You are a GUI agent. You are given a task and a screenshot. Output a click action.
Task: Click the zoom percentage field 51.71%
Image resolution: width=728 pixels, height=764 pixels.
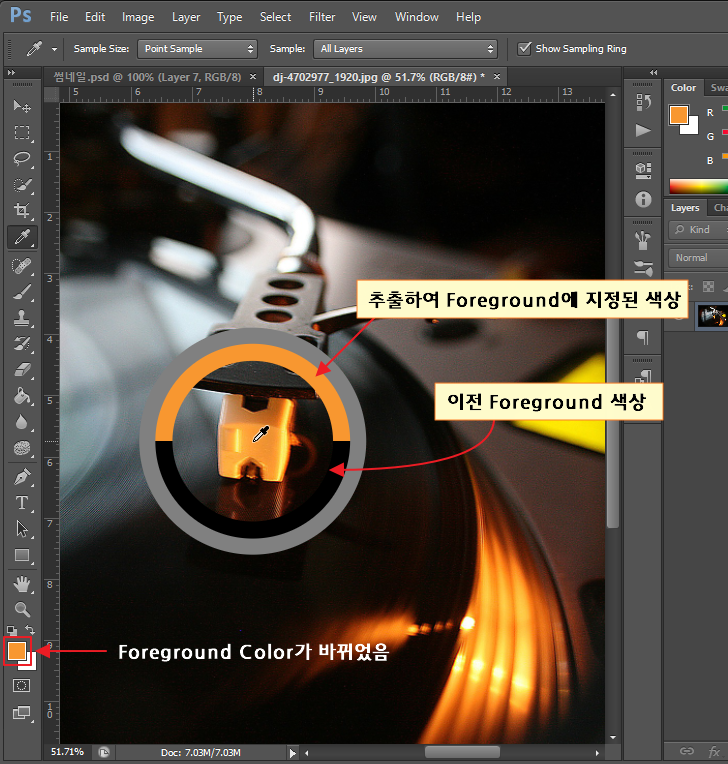[67, 752]
